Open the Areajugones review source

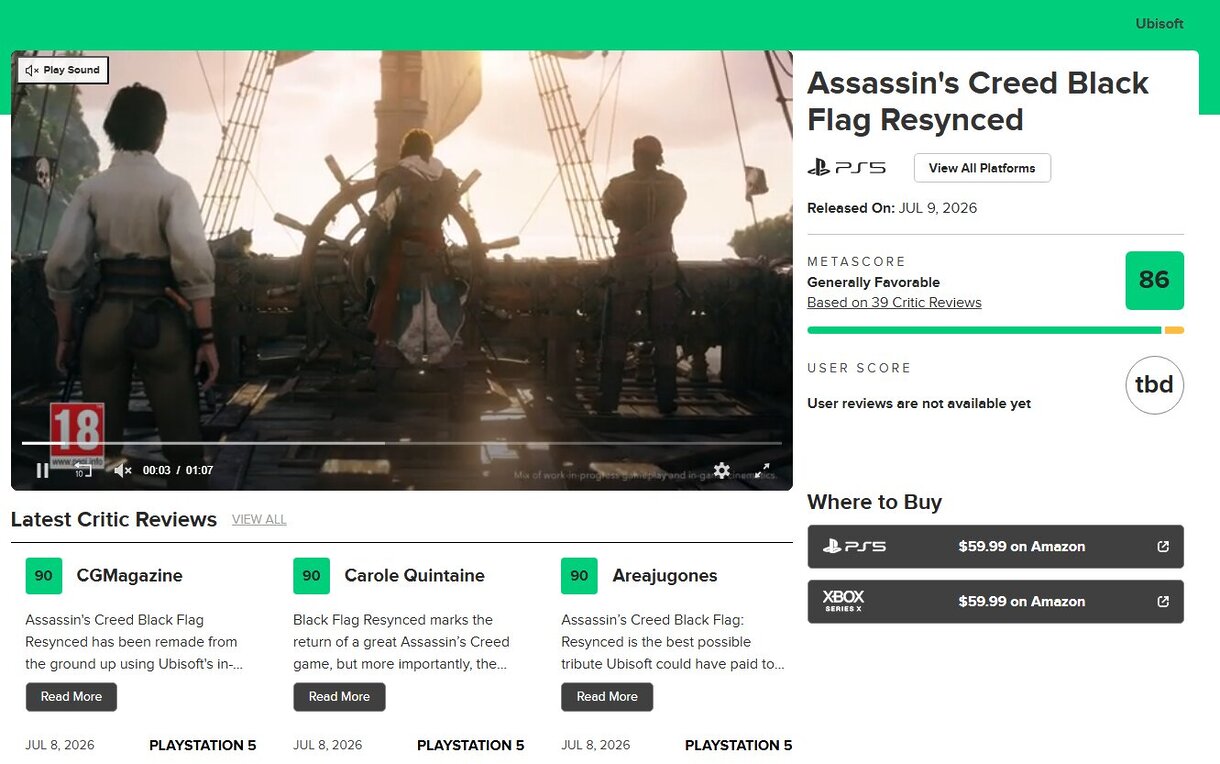pos(664,576)
